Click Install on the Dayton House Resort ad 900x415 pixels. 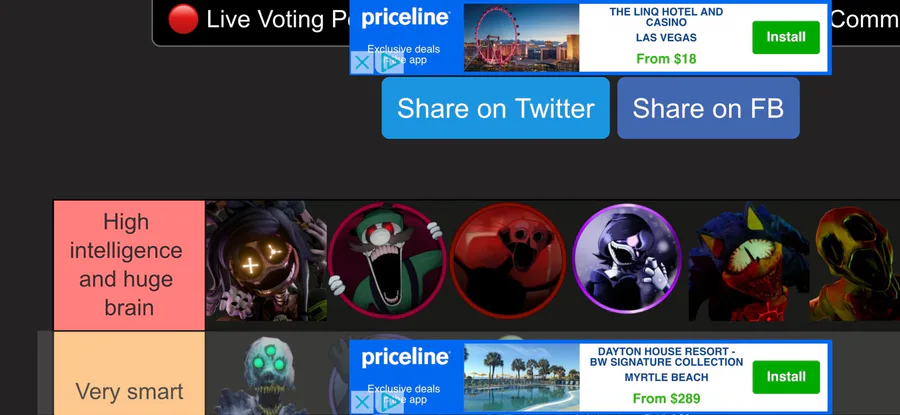pos(786,377)
